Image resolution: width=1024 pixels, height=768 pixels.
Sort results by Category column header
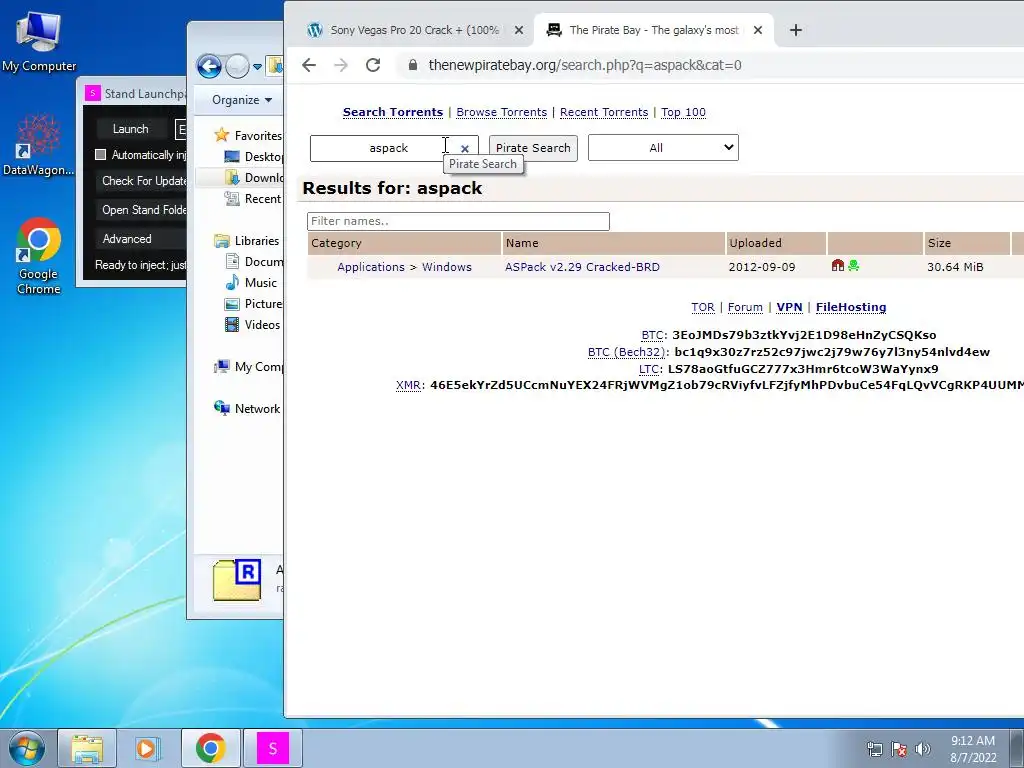(404, 243)
